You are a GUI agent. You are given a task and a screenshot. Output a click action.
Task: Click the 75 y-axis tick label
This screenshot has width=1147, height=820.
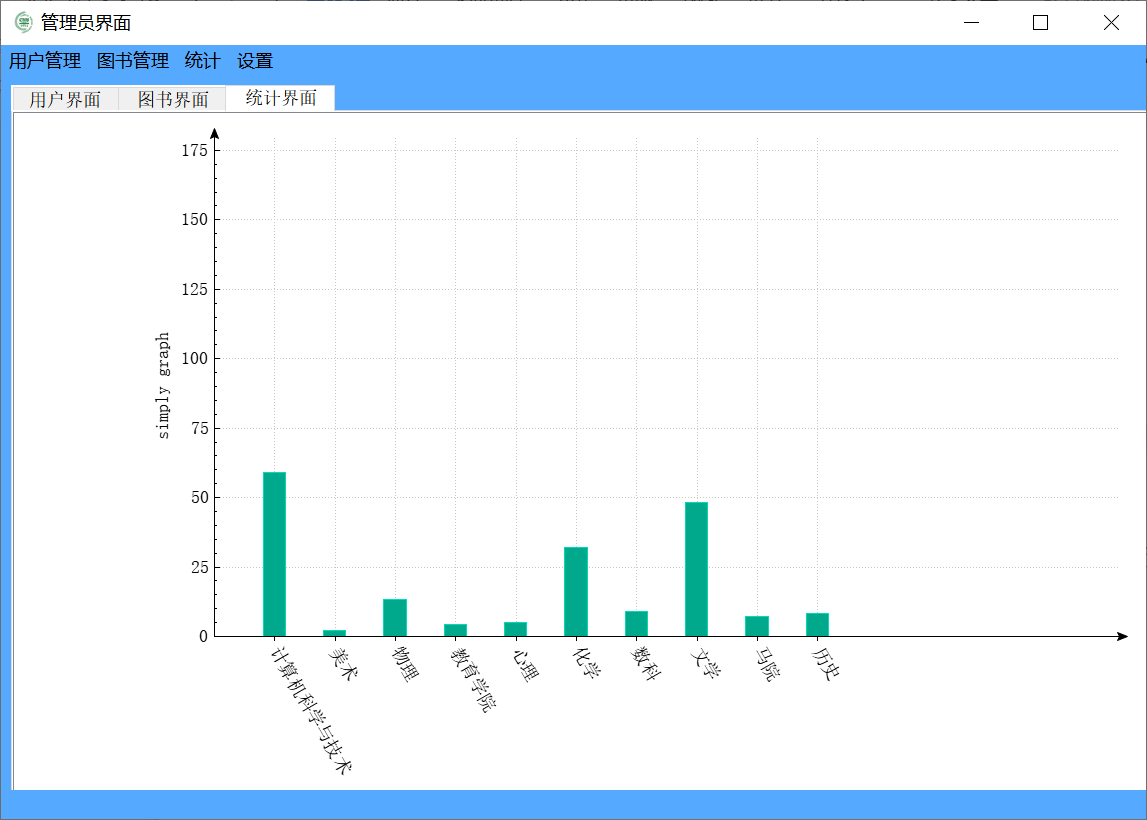(200, 429)
